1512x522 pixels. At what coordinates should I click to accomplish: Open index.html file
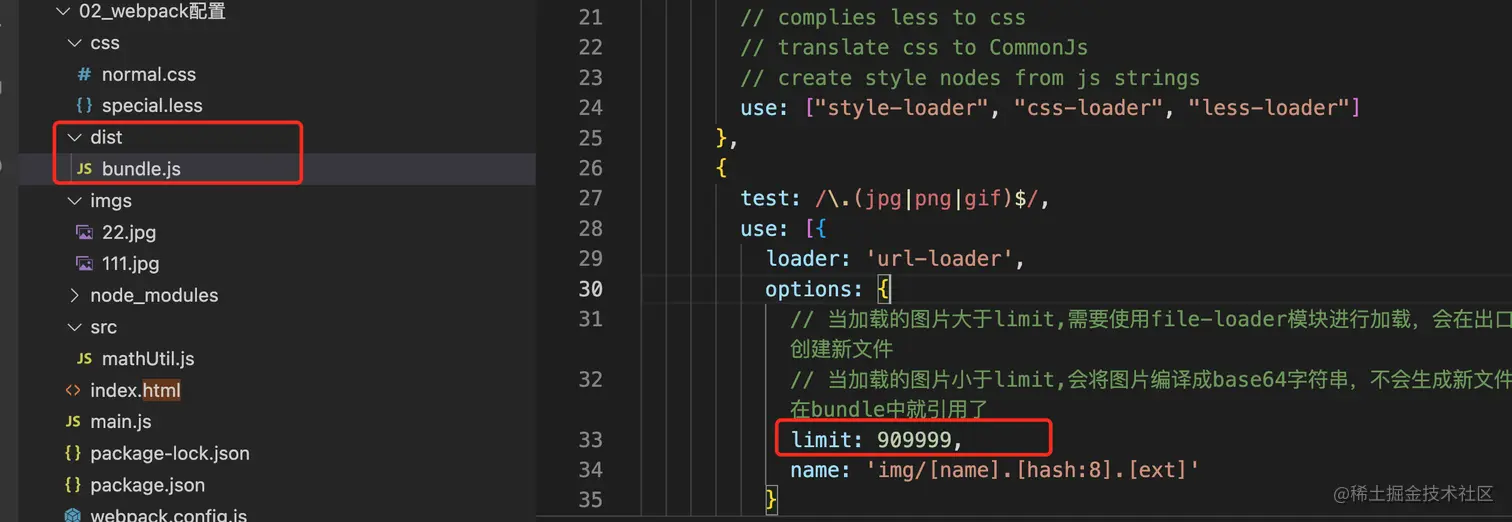coord(135,390)
